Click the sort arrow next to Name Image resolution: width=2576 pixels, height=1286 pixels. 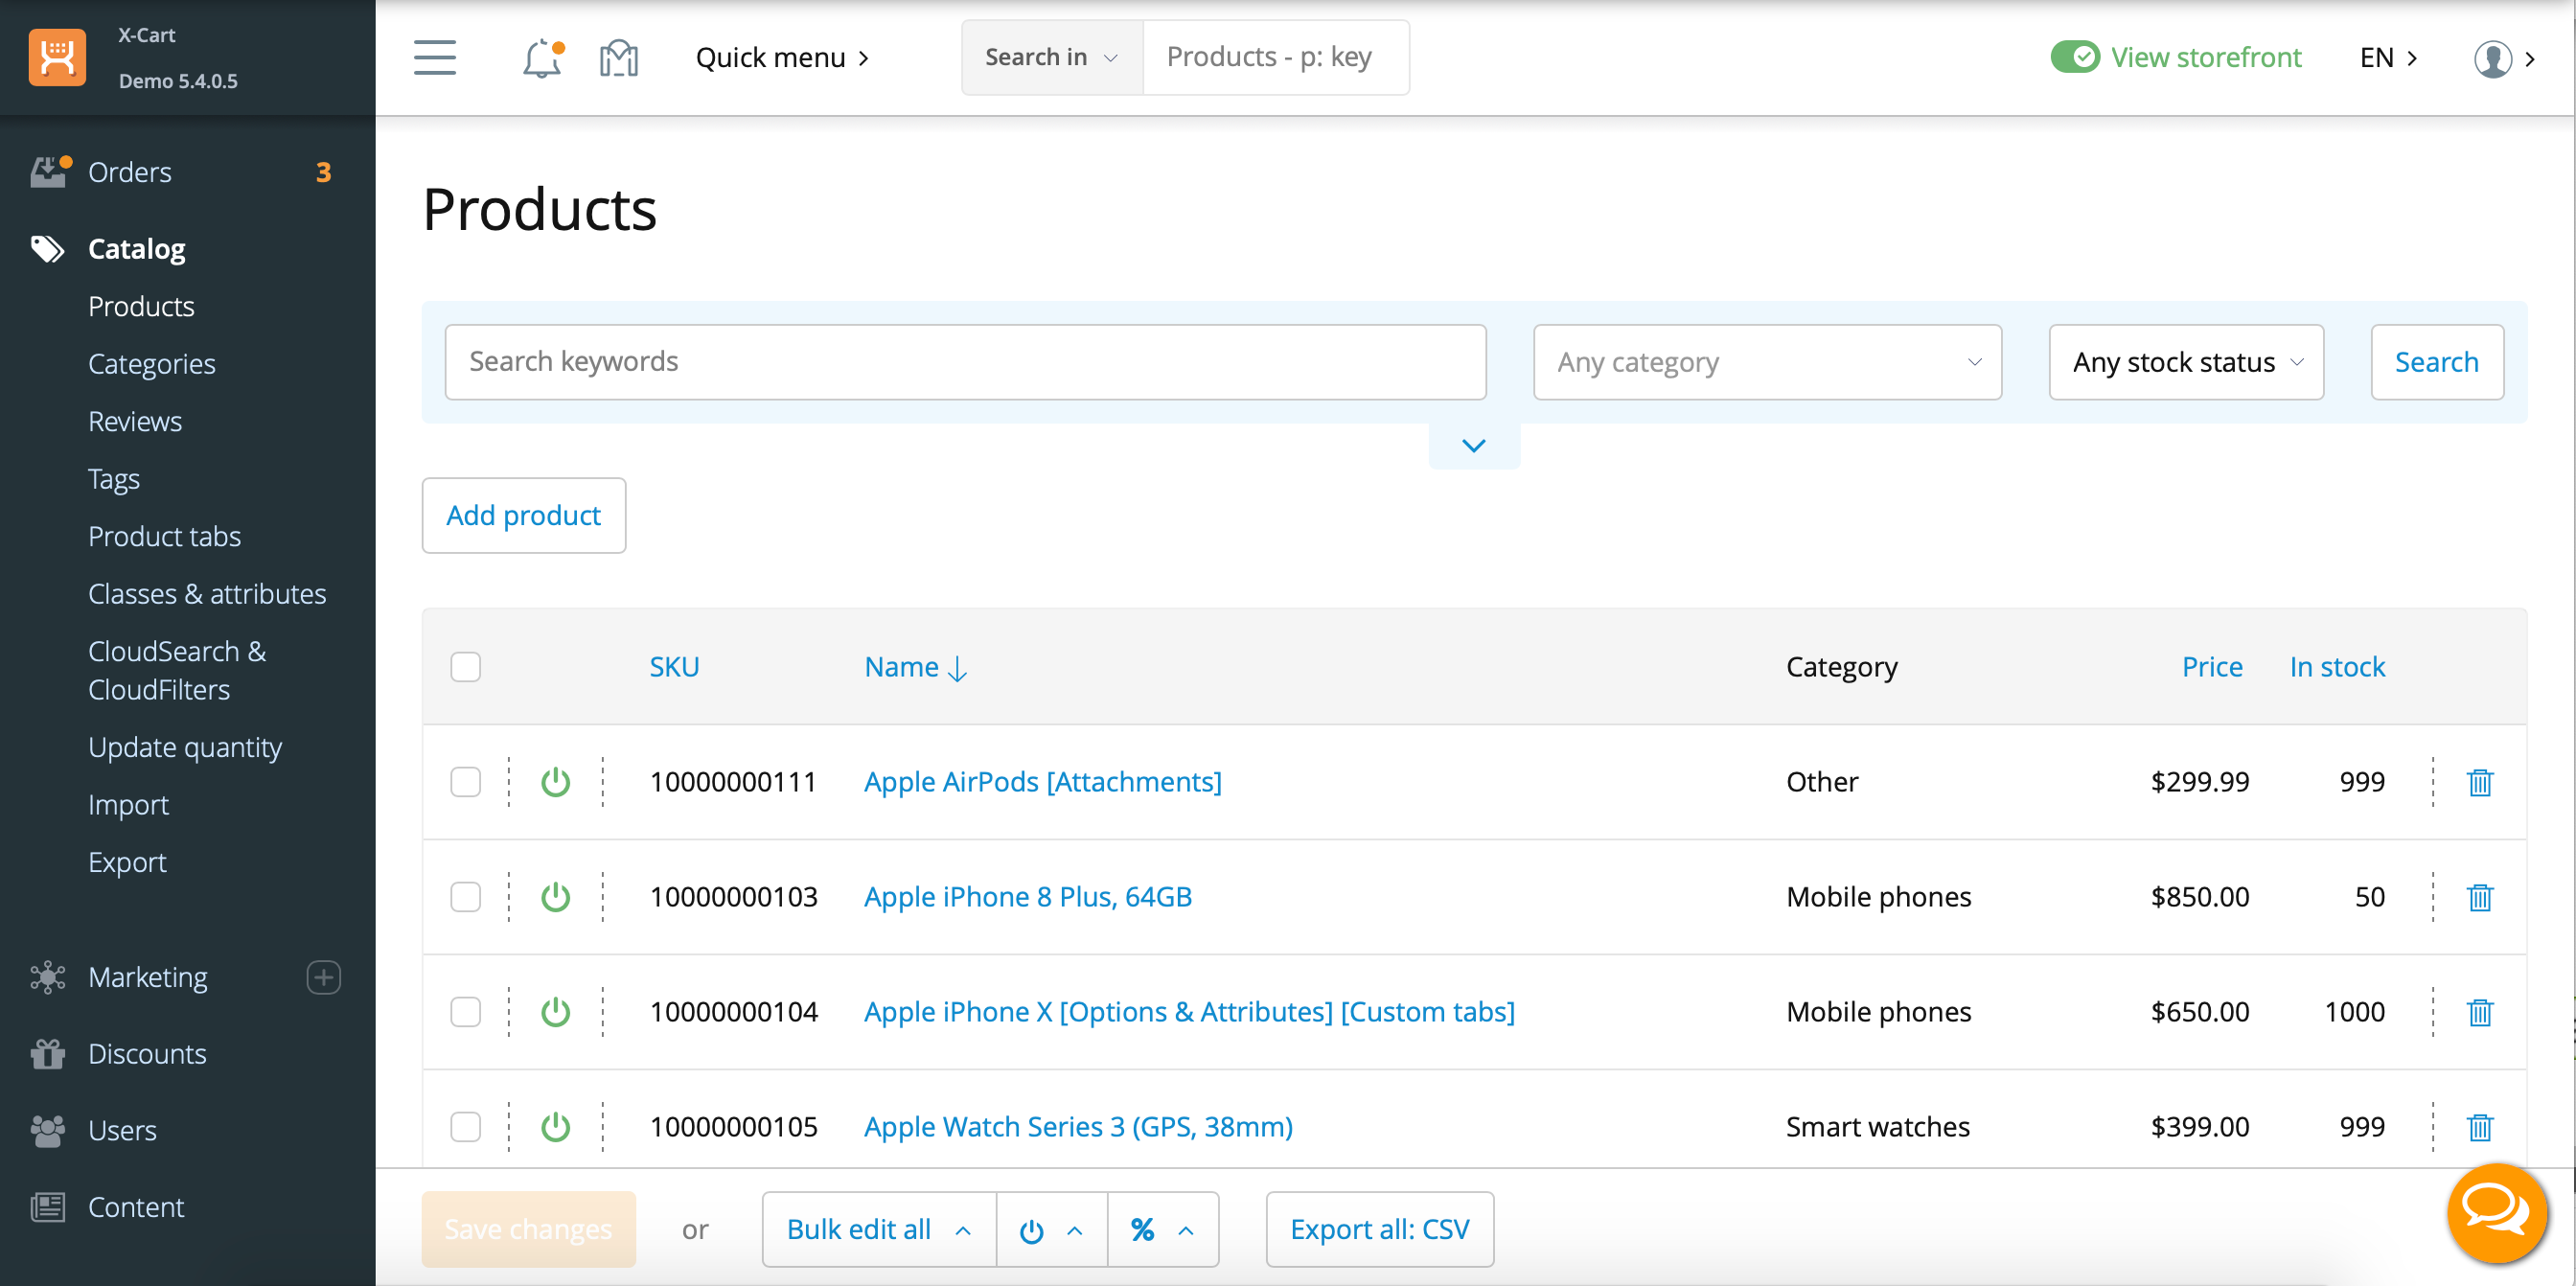coord(957,668)
